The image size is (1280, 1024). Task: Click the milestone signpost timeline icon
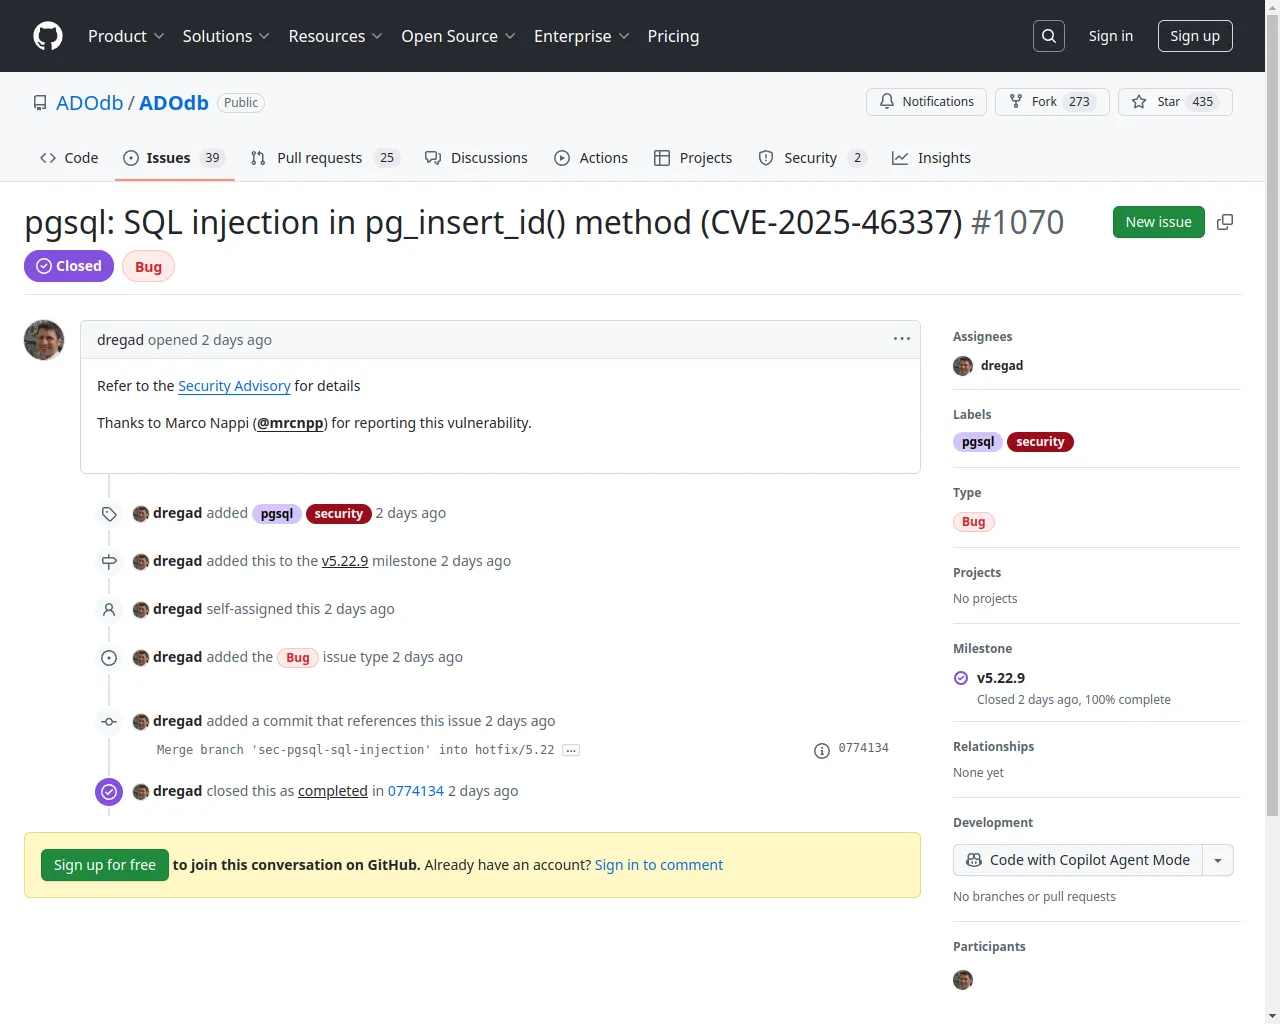pyautogui.click(x=109, y=562)
